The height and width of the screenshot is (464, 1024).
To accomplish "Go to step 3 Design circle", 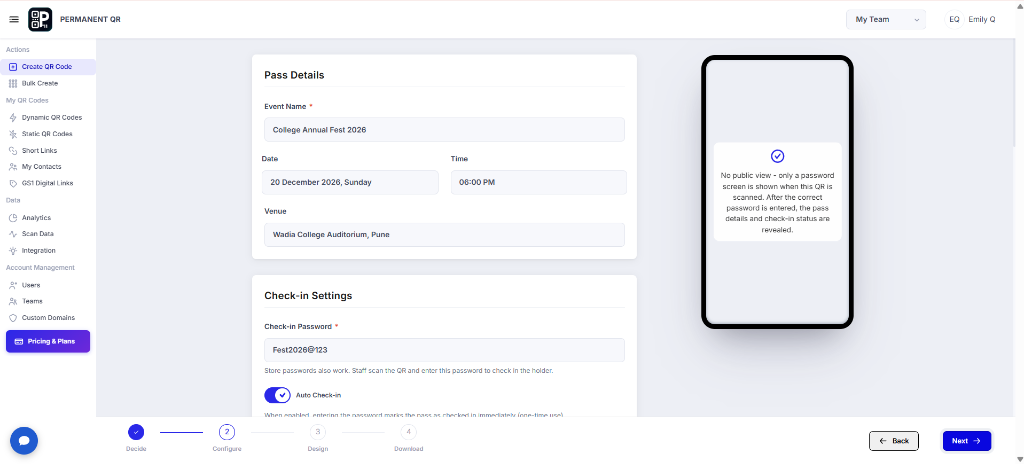I will 317,432.
